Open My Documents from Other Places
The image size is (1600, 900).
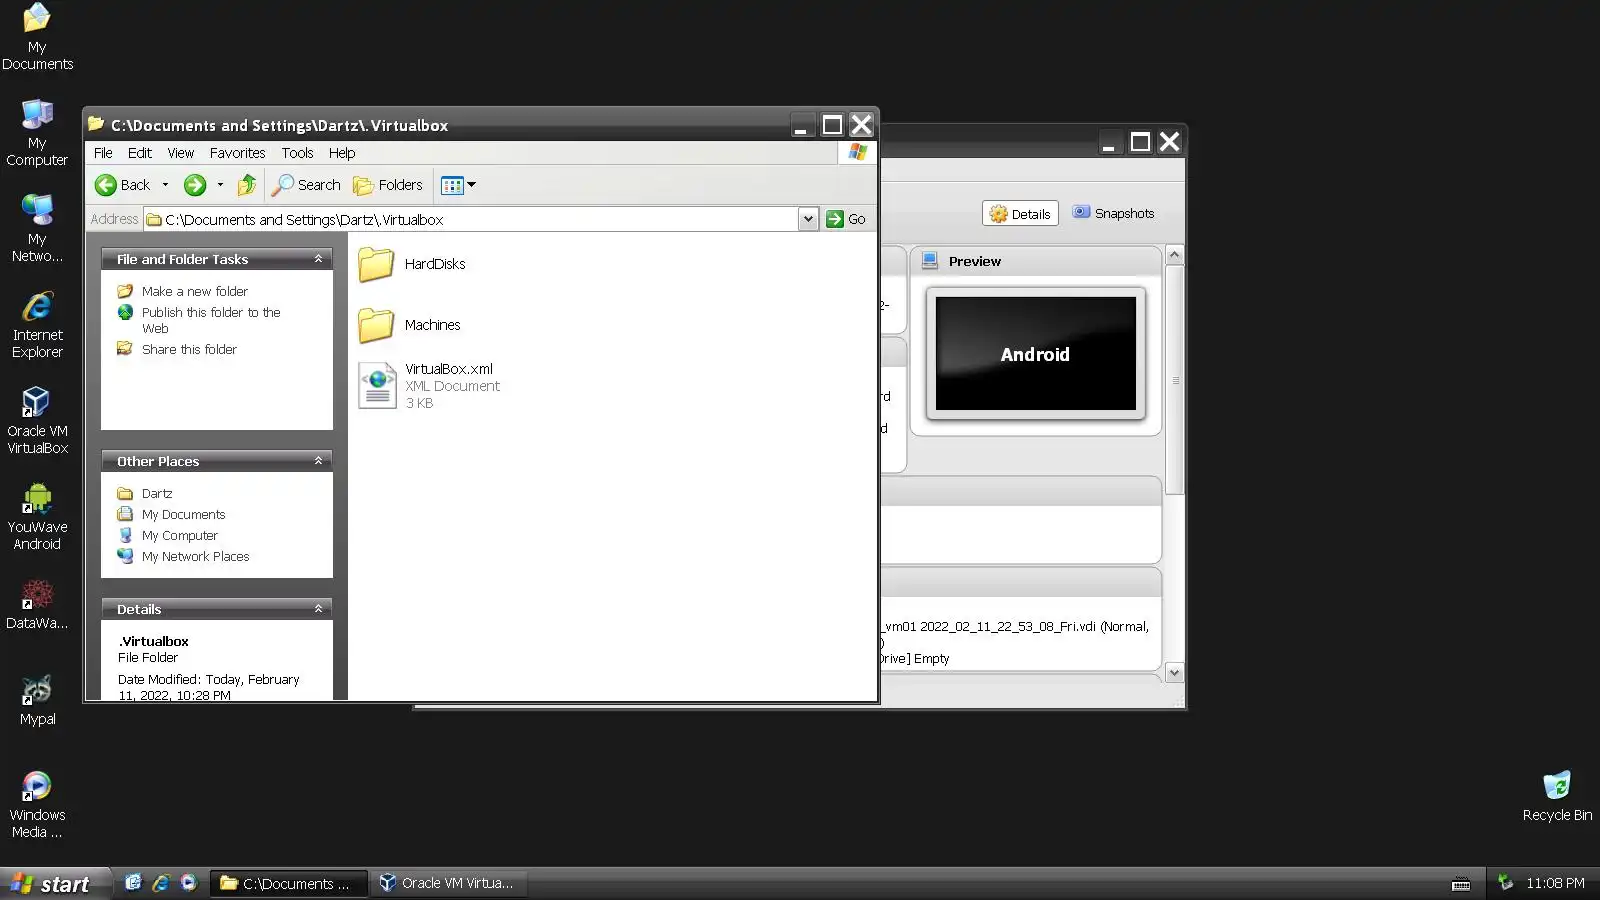click(183, 514)
